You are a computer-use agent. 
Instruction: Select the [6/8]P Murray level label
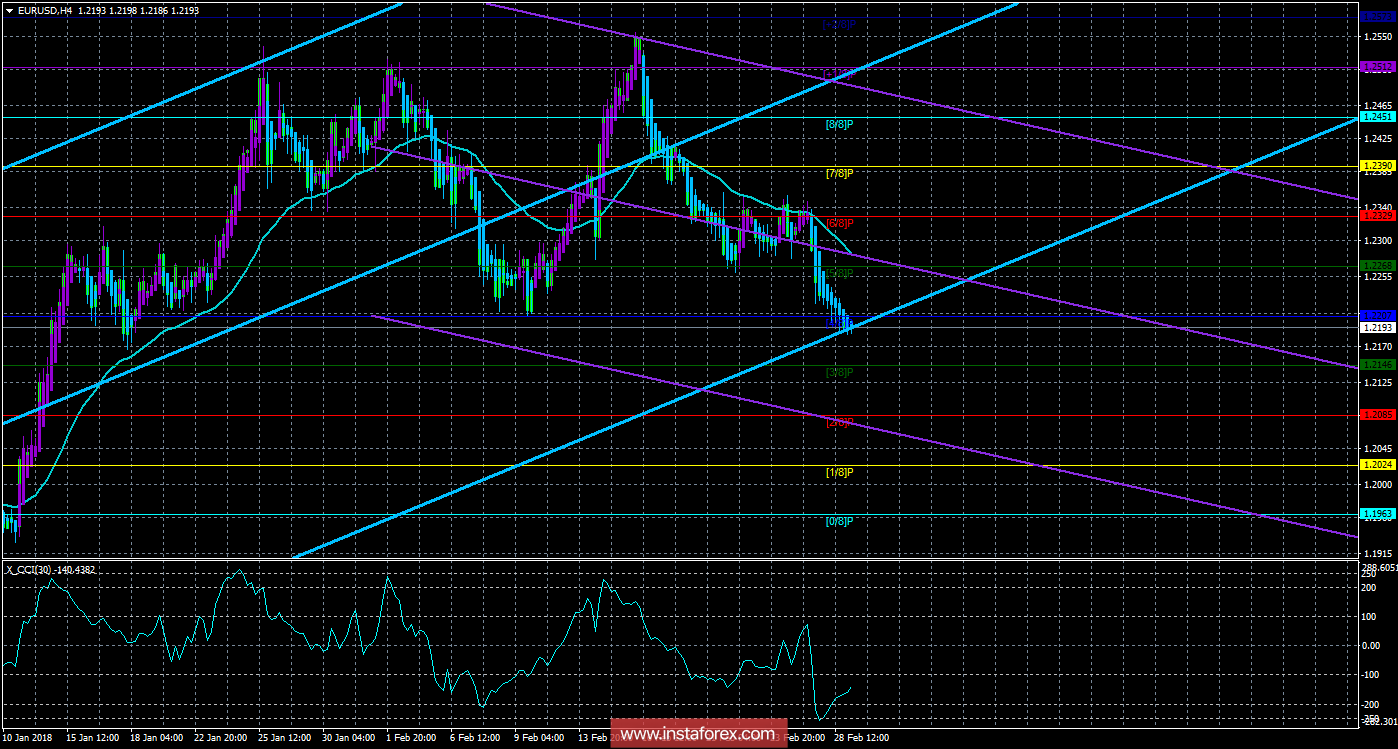(839, 223)
